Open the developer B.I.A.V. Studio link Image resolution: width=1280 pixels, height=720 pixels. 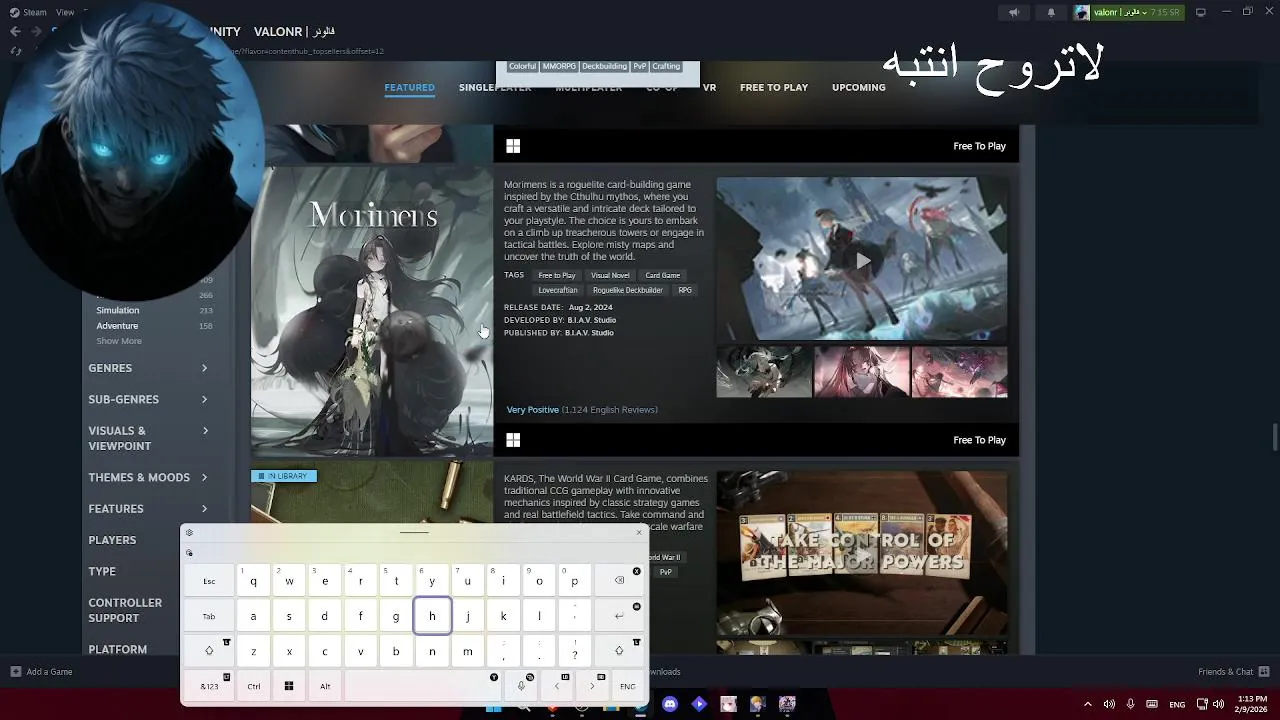[x=592, y=320]
